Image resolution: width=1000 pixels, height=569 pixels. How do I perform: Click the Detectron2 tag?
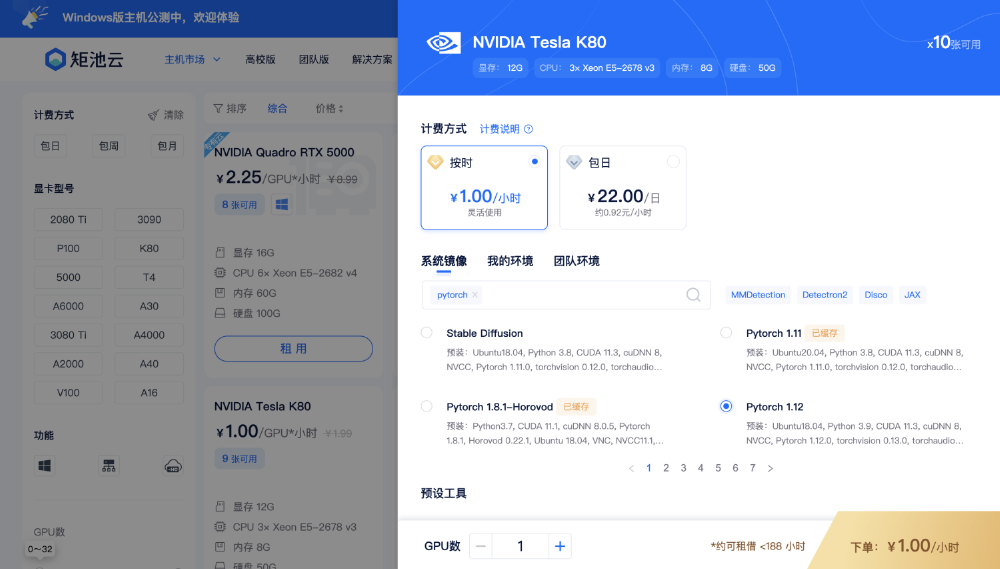[x=825, y=295]
